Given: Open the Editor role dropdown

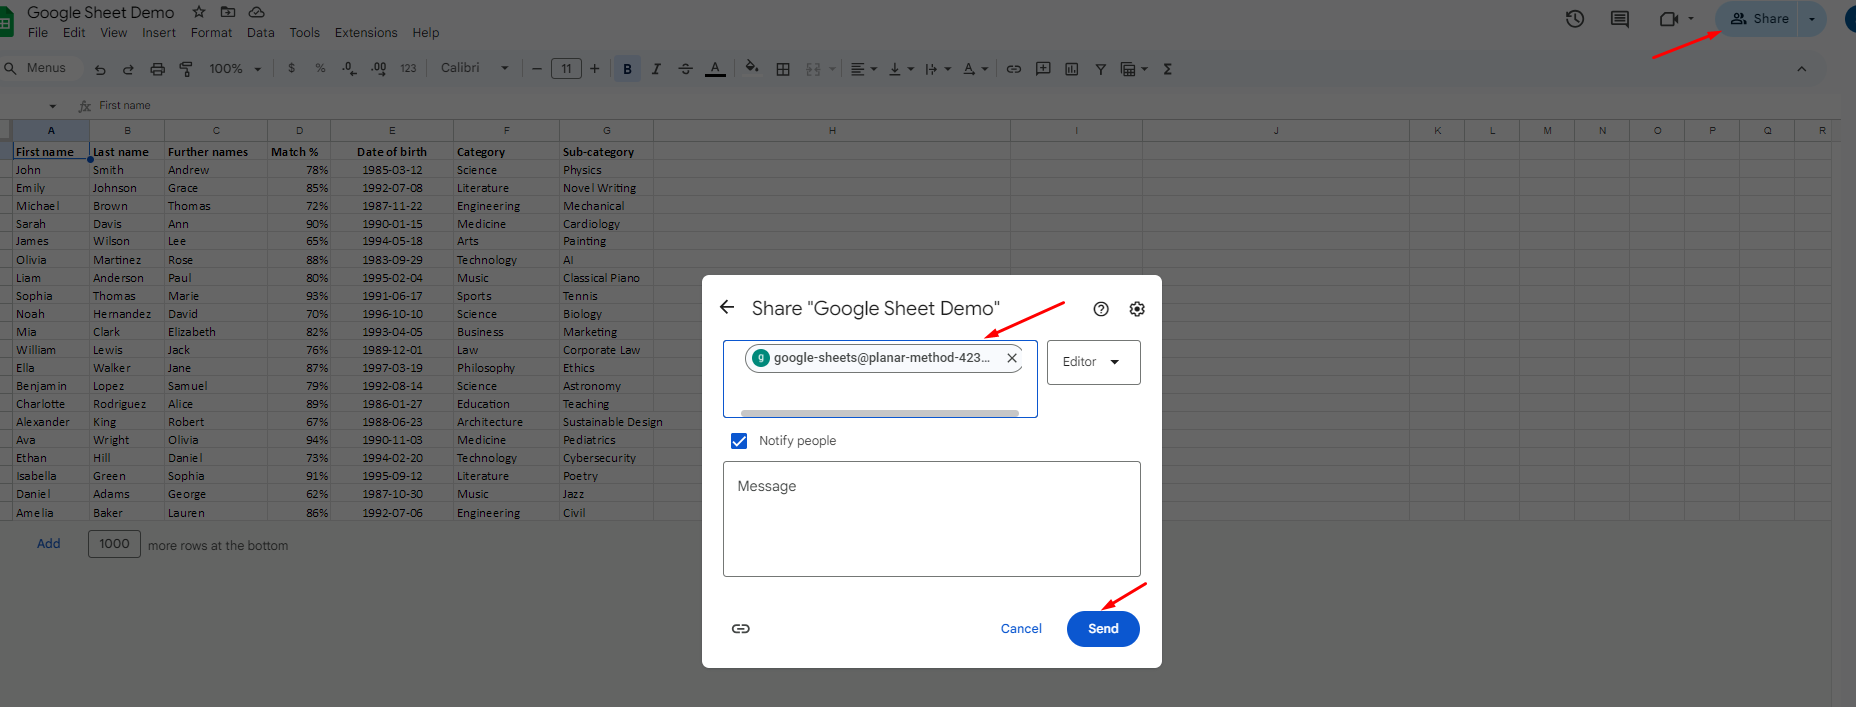Looking at the screenshot, I should [1093, 362].
